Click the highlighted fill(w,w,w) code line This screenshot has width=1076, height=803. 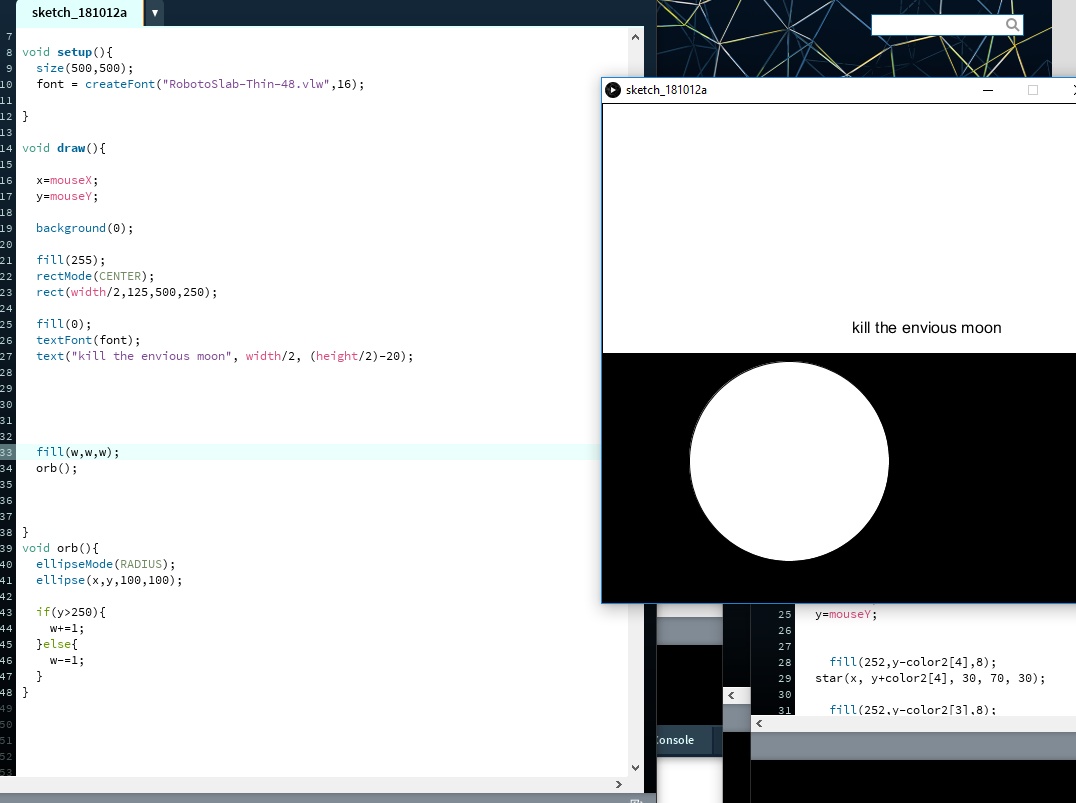(78, 452)
